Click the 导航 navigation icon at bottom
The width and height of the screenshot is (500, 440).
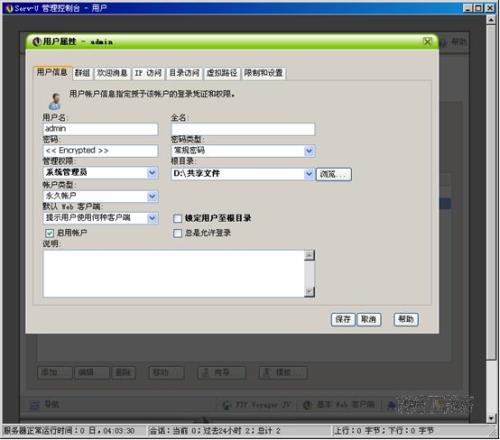35,405
